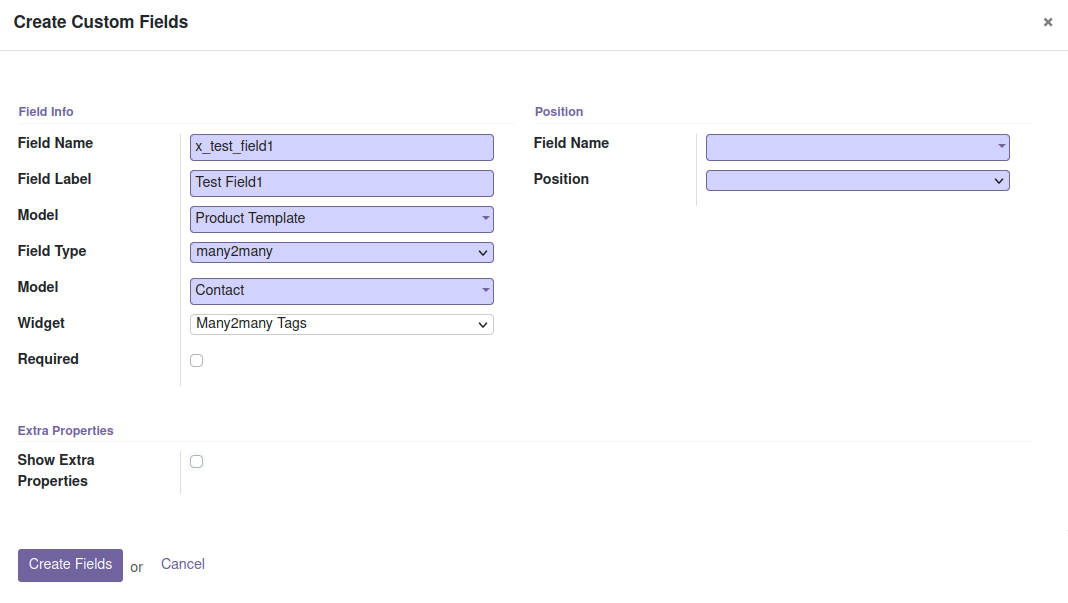Click the Widget field label

click(41, 323)
